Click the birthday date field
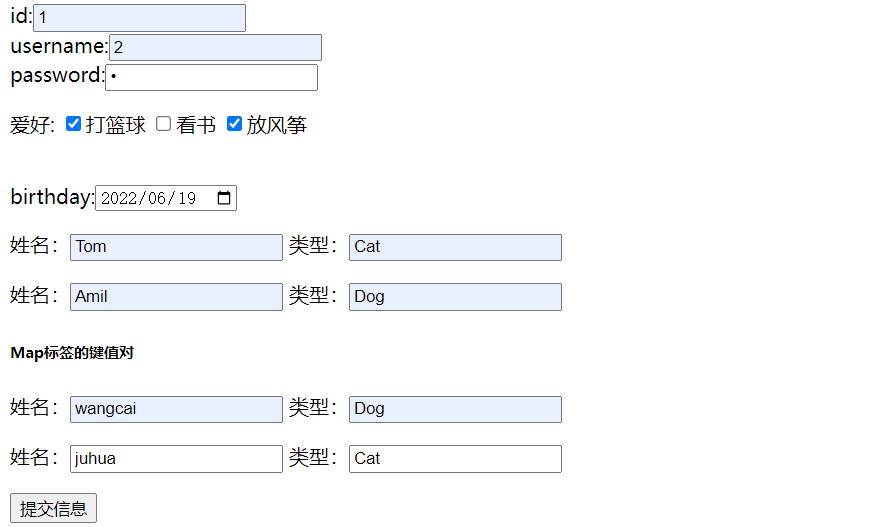This screenshot has width=896, height=527. [150, 198]
